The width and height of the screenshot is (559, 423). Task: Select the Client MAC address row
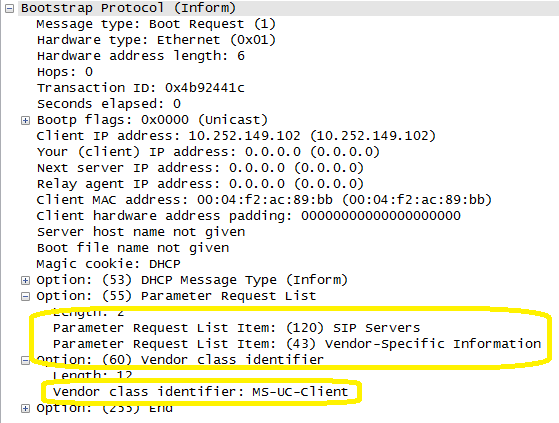click(264, 200)
